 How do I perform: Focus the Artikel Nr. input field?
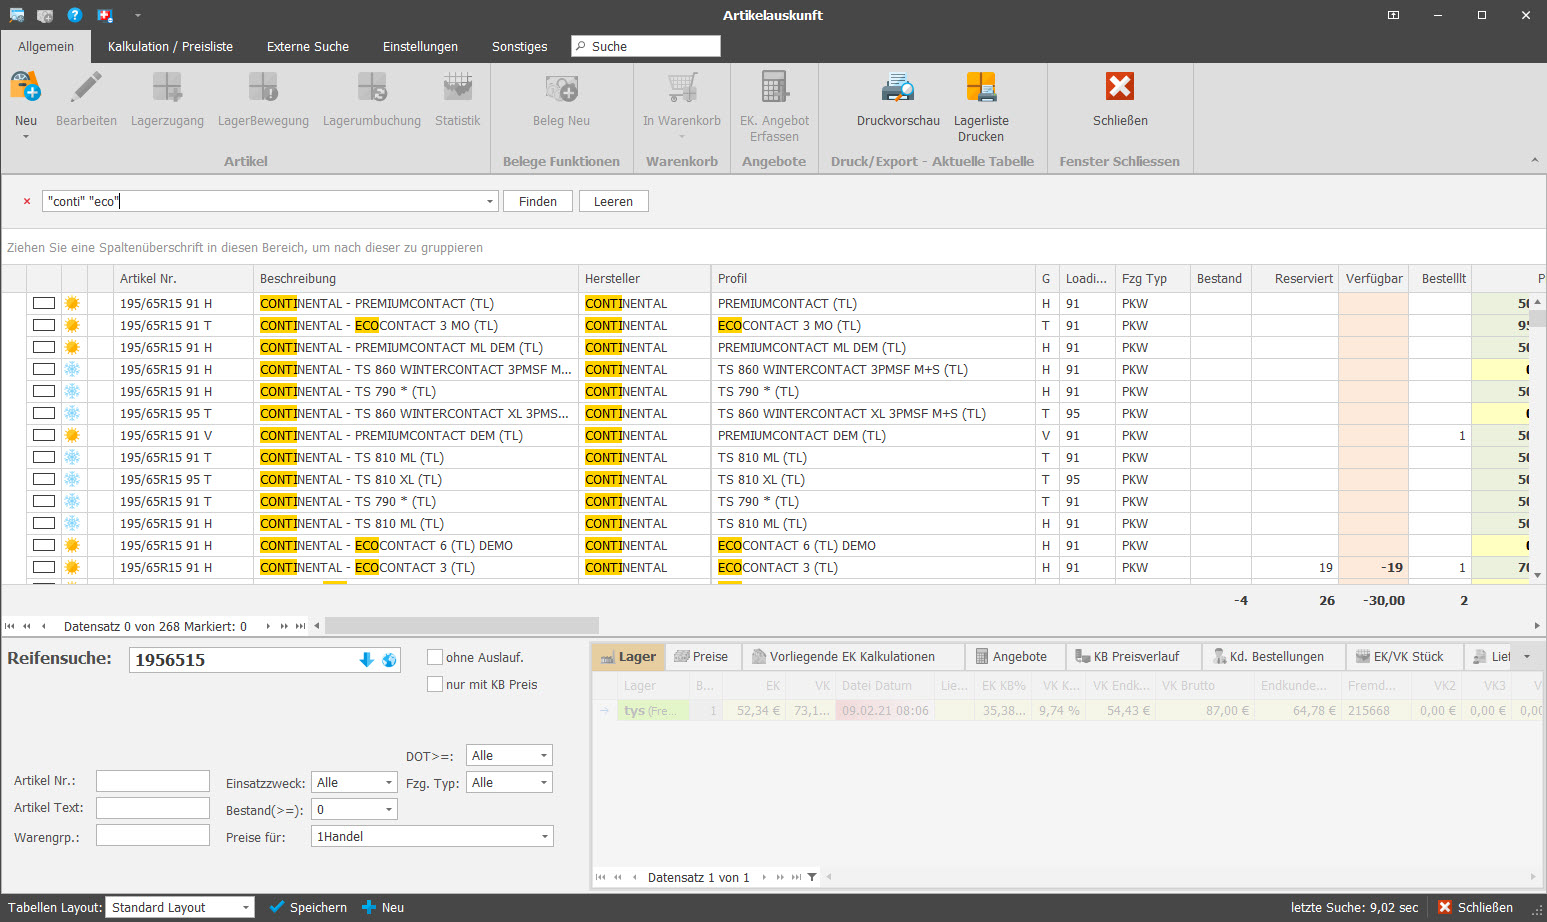pyautogui.click(x=153, y=781)
